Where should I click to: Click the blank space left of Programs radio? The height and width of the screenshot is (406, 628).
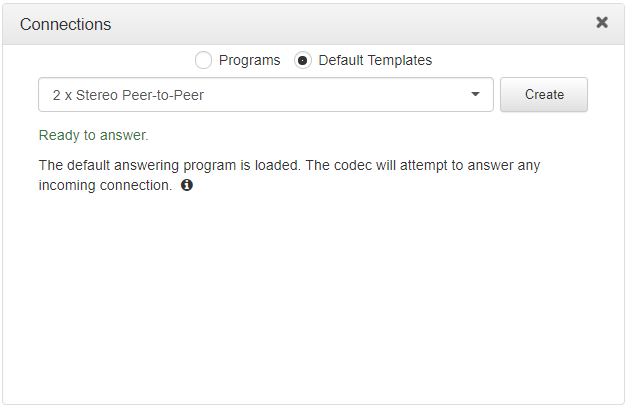tap(110, 60)
